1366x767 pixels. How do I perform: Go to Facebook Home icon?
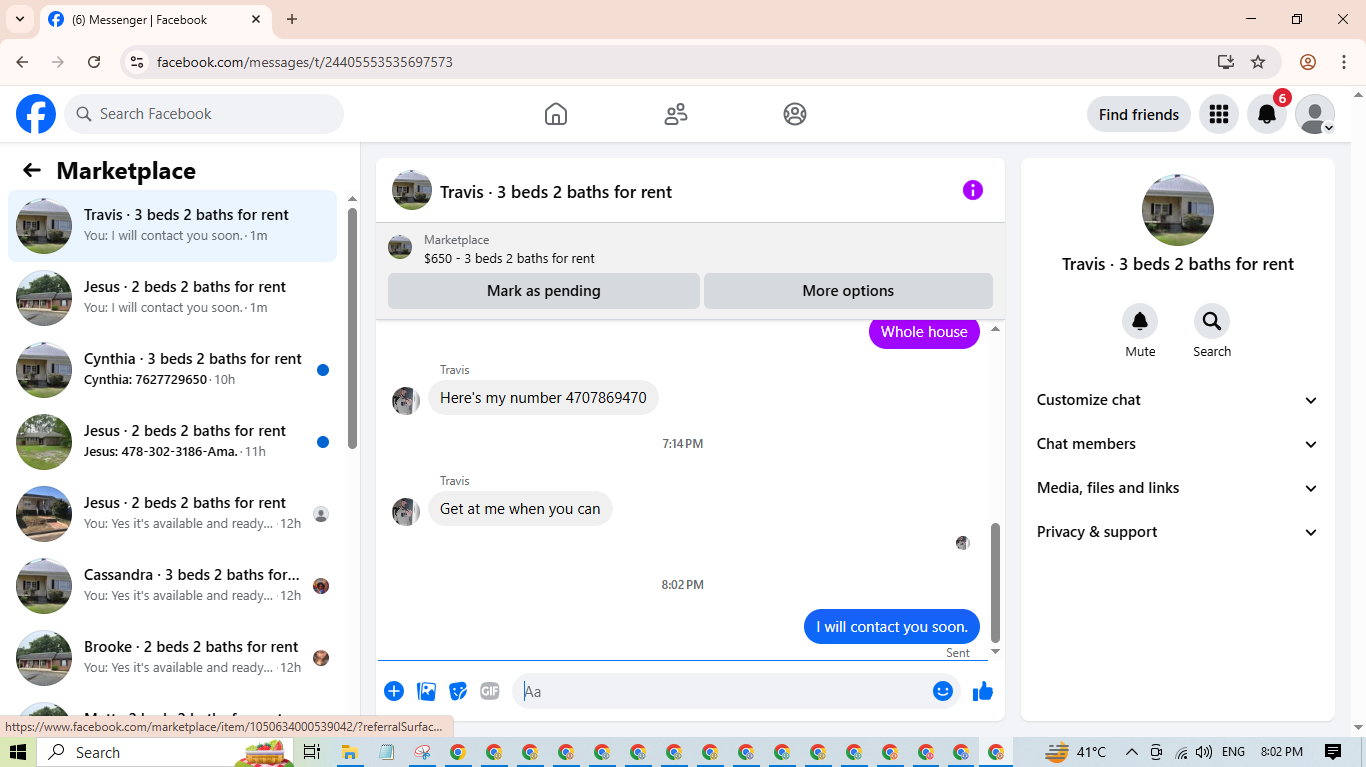click(556, 114)
